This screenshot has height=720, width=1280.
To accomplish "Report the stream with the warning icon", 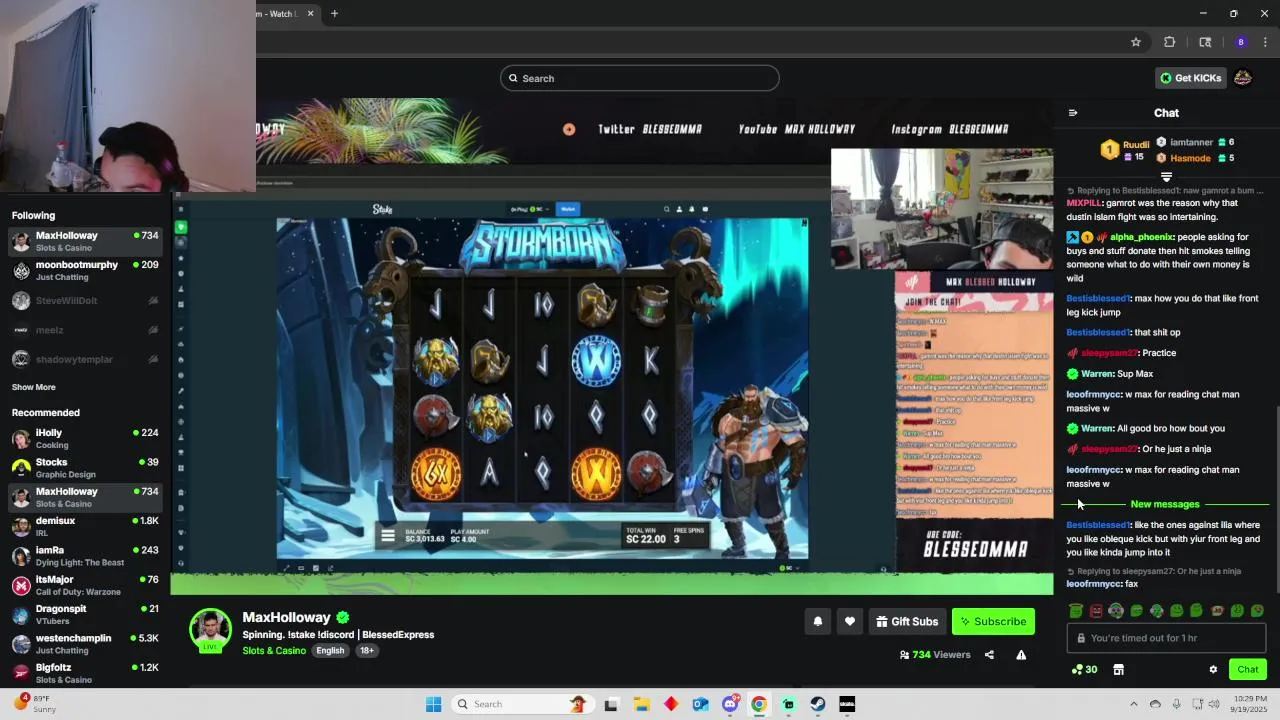I will coord(1021,655).
